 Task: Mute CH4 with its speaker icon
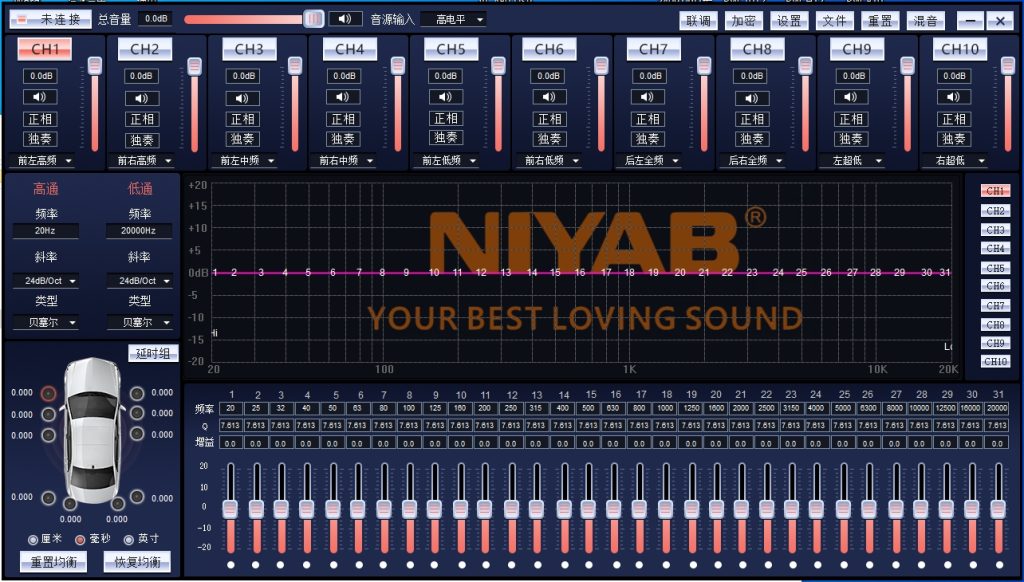click(x=343, y=97)
